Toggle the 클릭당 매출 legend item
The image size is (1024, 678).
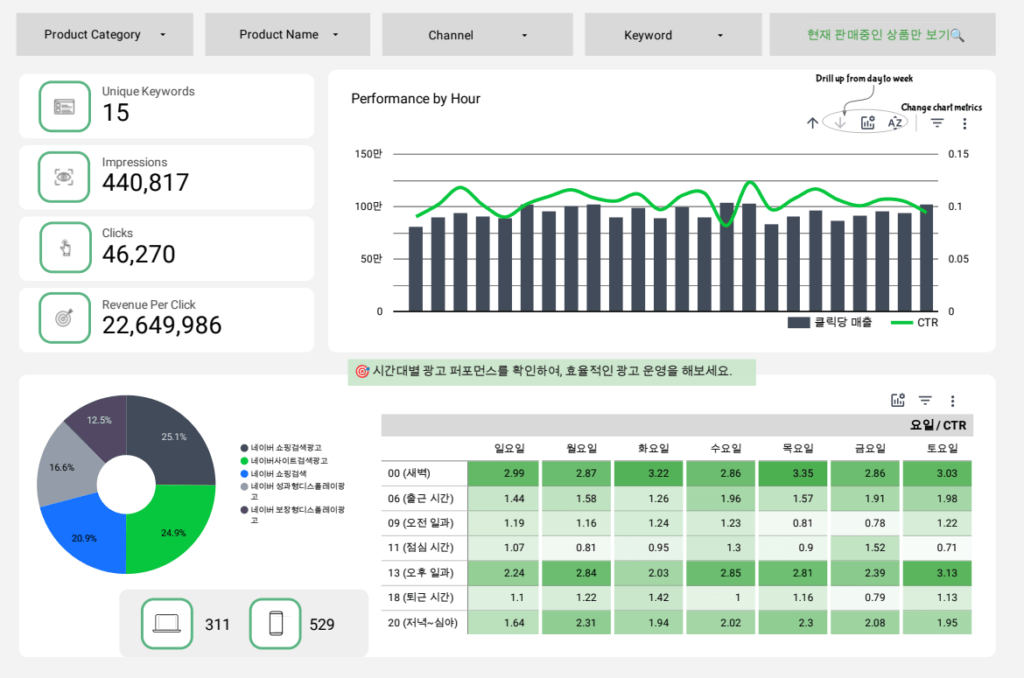click(x=830, y=322)
